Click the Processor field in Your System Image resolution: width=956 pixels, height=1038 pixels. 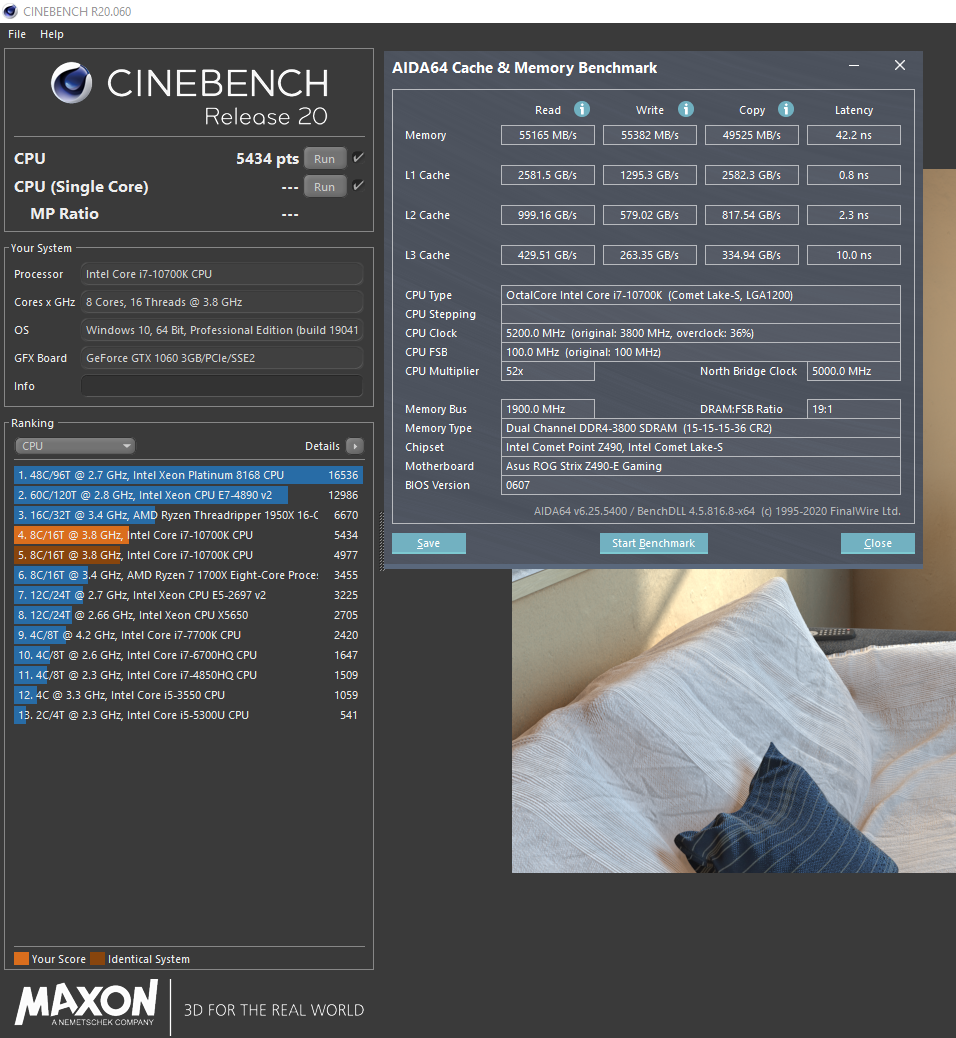click(x=222, y=274)
